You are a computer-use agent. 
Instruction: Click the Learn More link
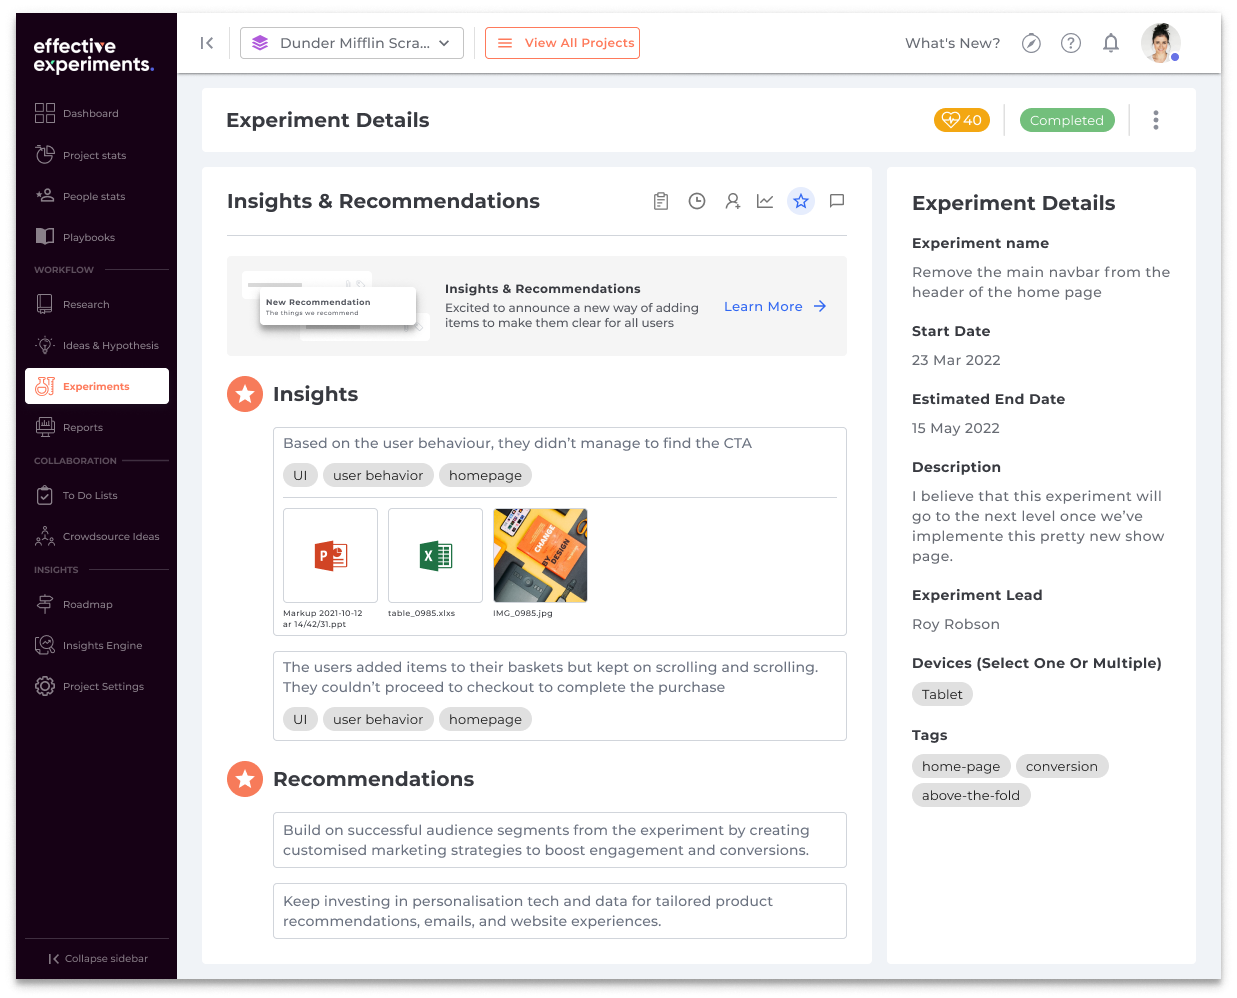(763, 306)
